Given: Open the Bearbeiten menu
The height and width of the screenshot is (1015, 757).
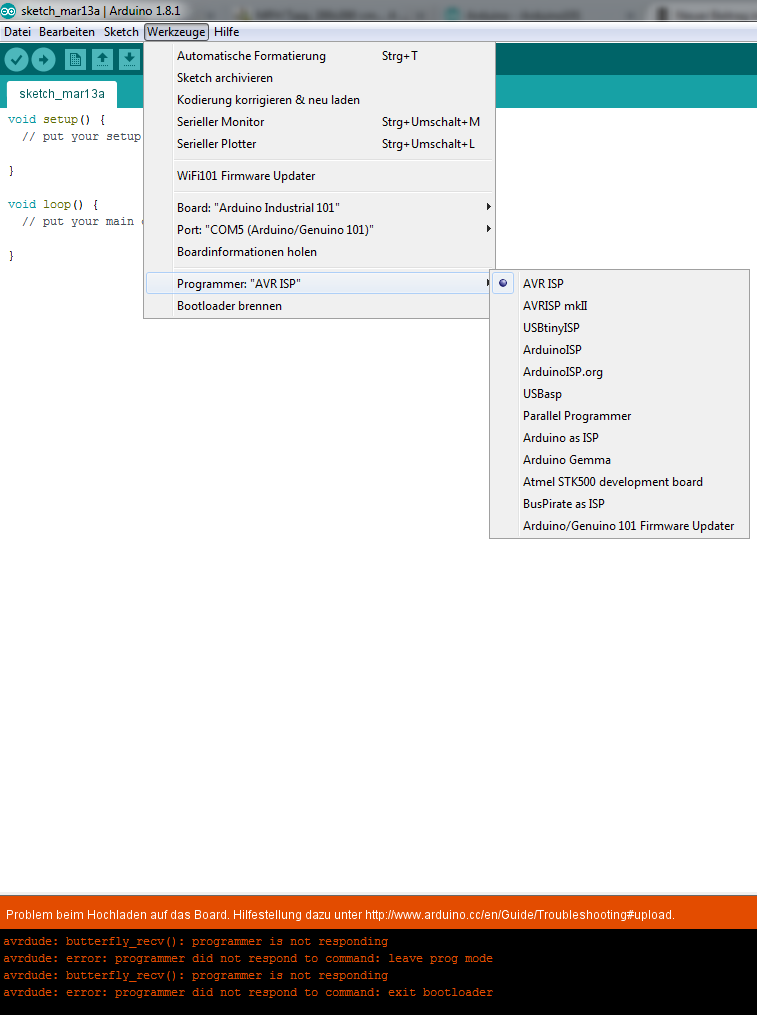Looking at the screenshot, I should [67, 32].
